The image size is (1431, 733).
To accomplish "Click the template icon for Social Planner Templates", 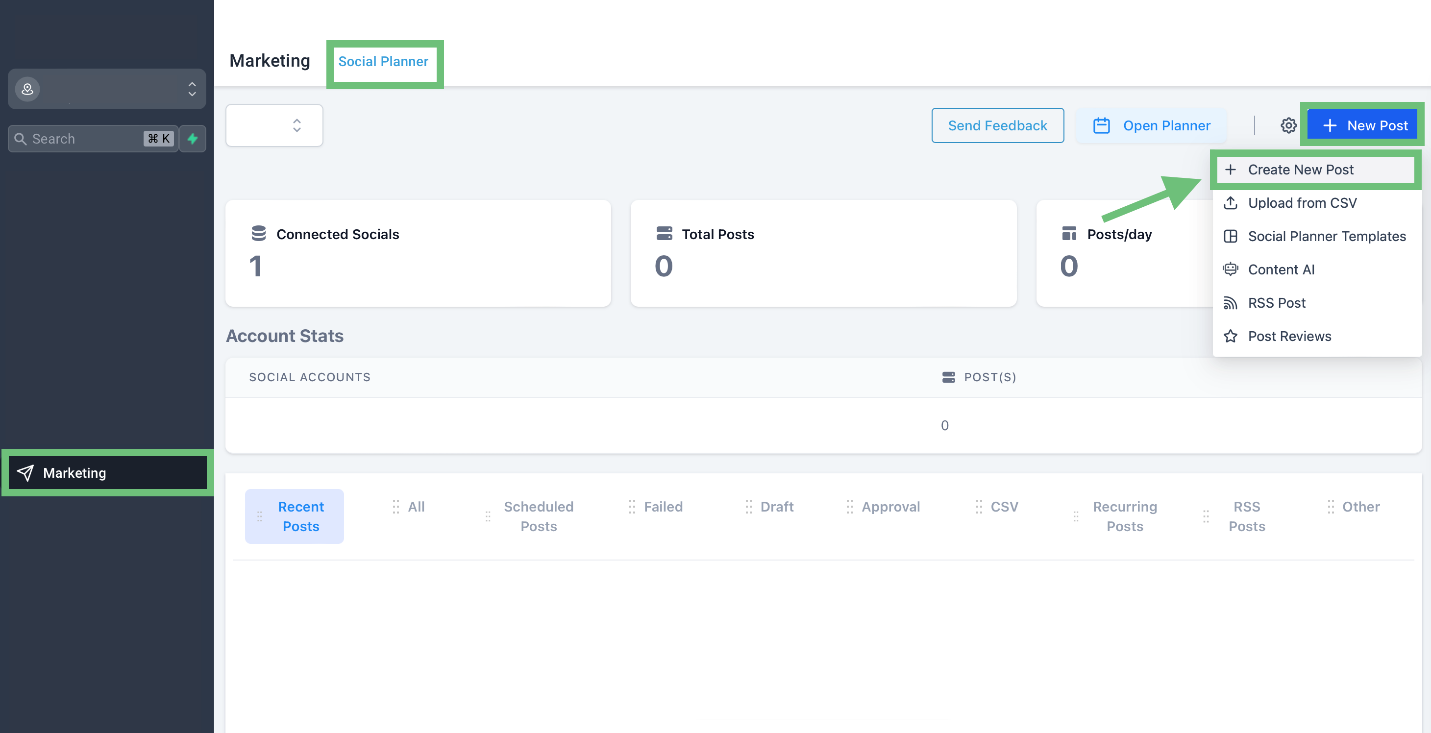I will [1231, 237].
